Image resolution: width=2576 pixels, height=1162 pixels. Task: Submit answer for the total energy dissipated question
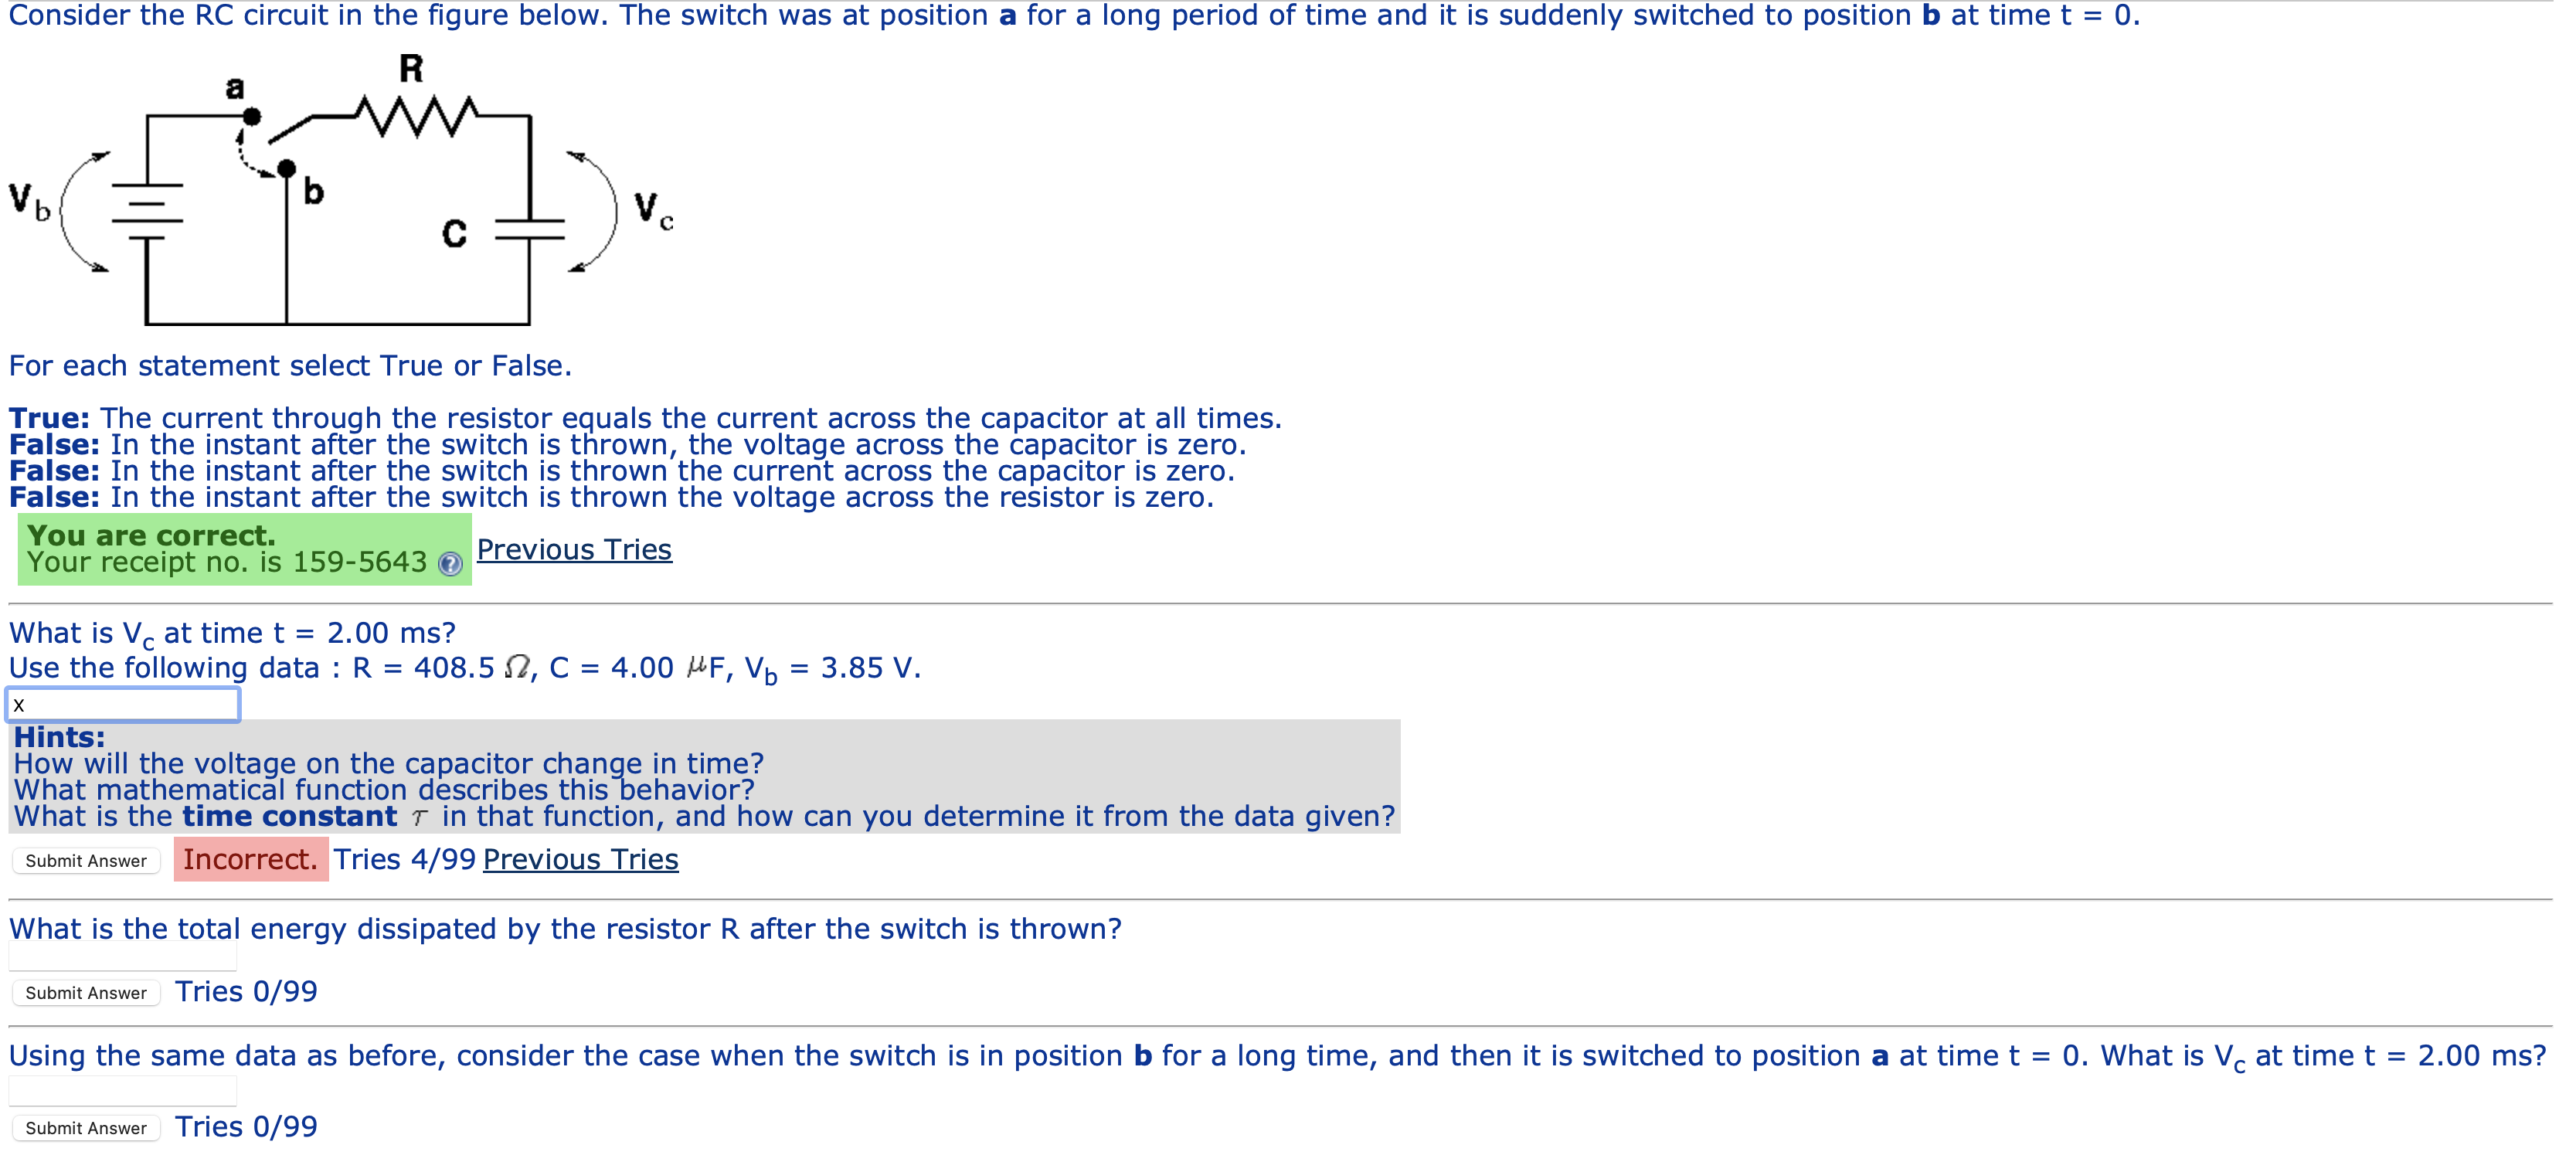tap(86, 992)
